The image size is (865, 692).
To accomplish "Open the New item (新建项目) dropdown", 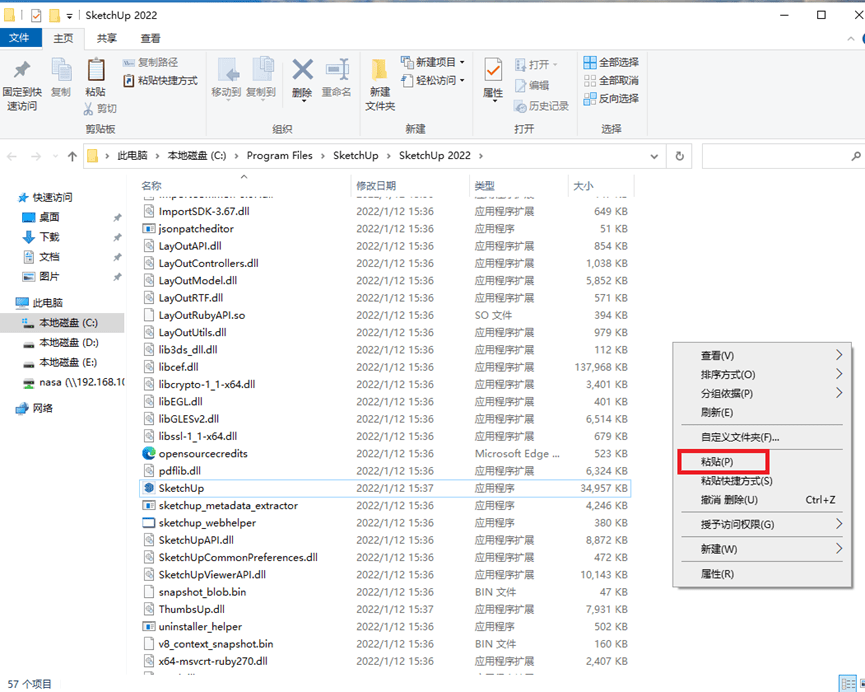I will point(433,62).
